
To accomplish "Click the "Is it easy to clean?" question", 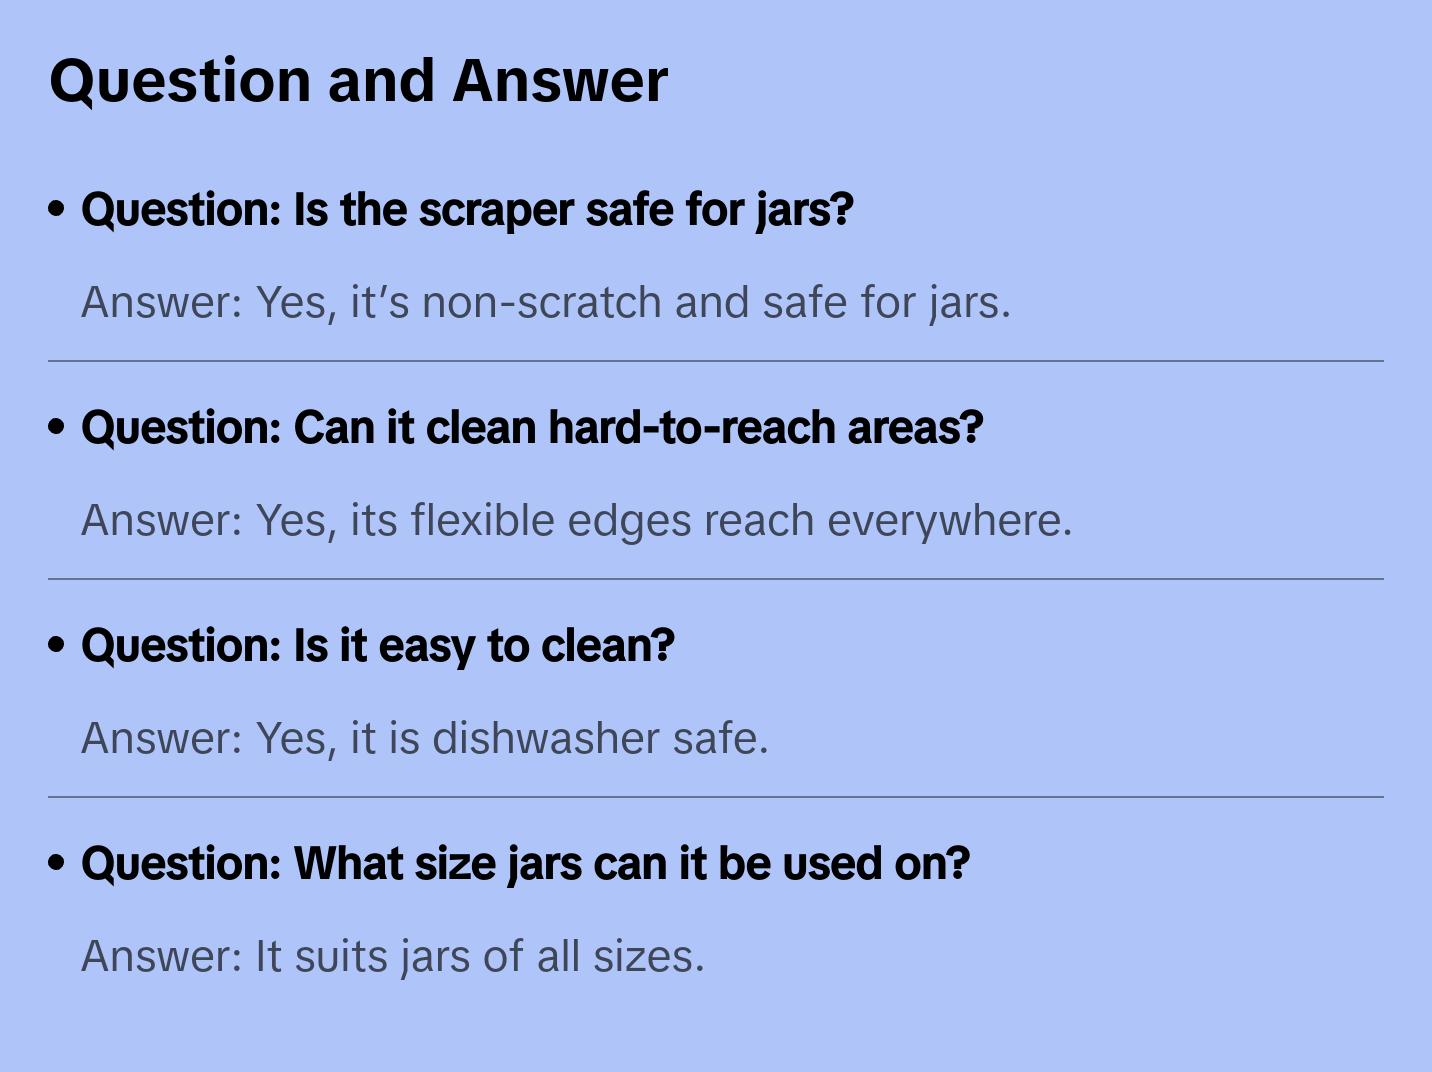I will coord(378,646).
